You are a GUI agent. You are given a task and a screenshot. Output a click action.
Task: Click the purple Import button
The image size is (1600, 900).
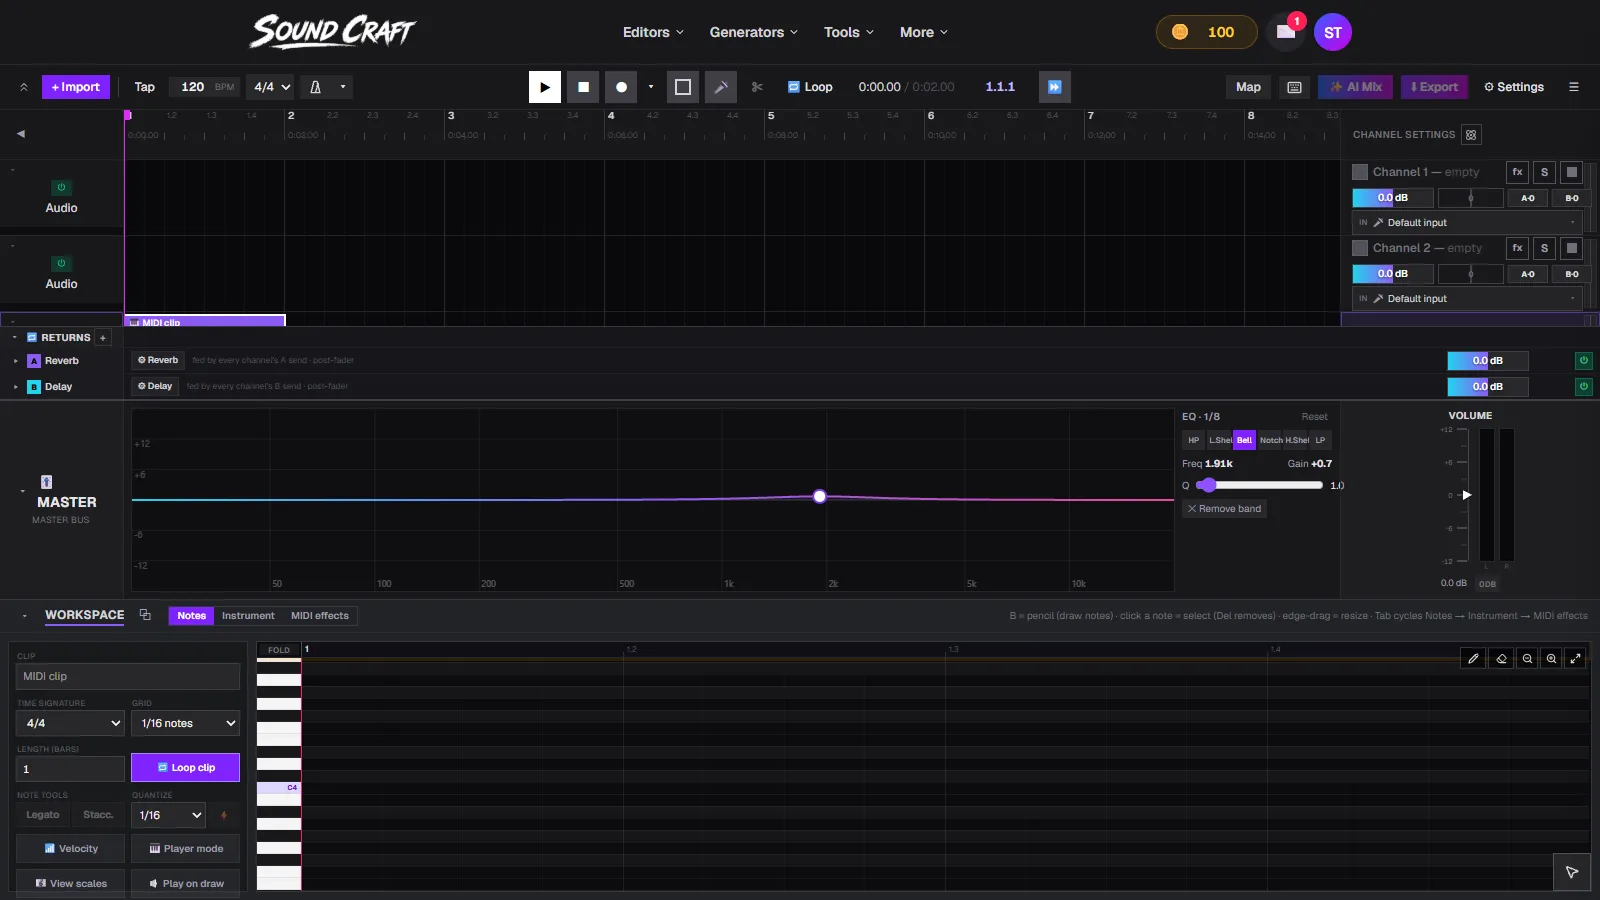tap(75, 87)
